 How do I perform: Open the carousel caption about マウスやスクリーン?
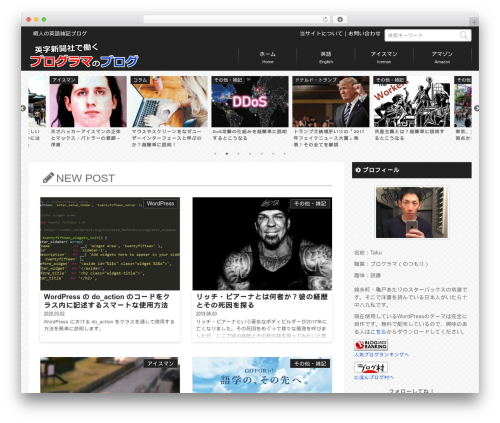(167, 138)
